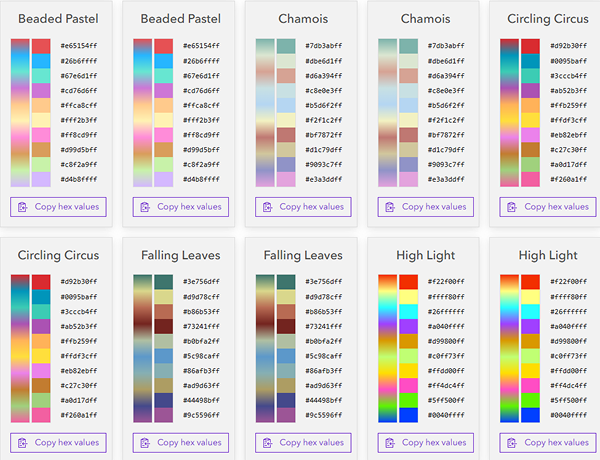600x460 pixels.
Task: Click the first Beaded Pastel card title
Action: pos(58,19)
